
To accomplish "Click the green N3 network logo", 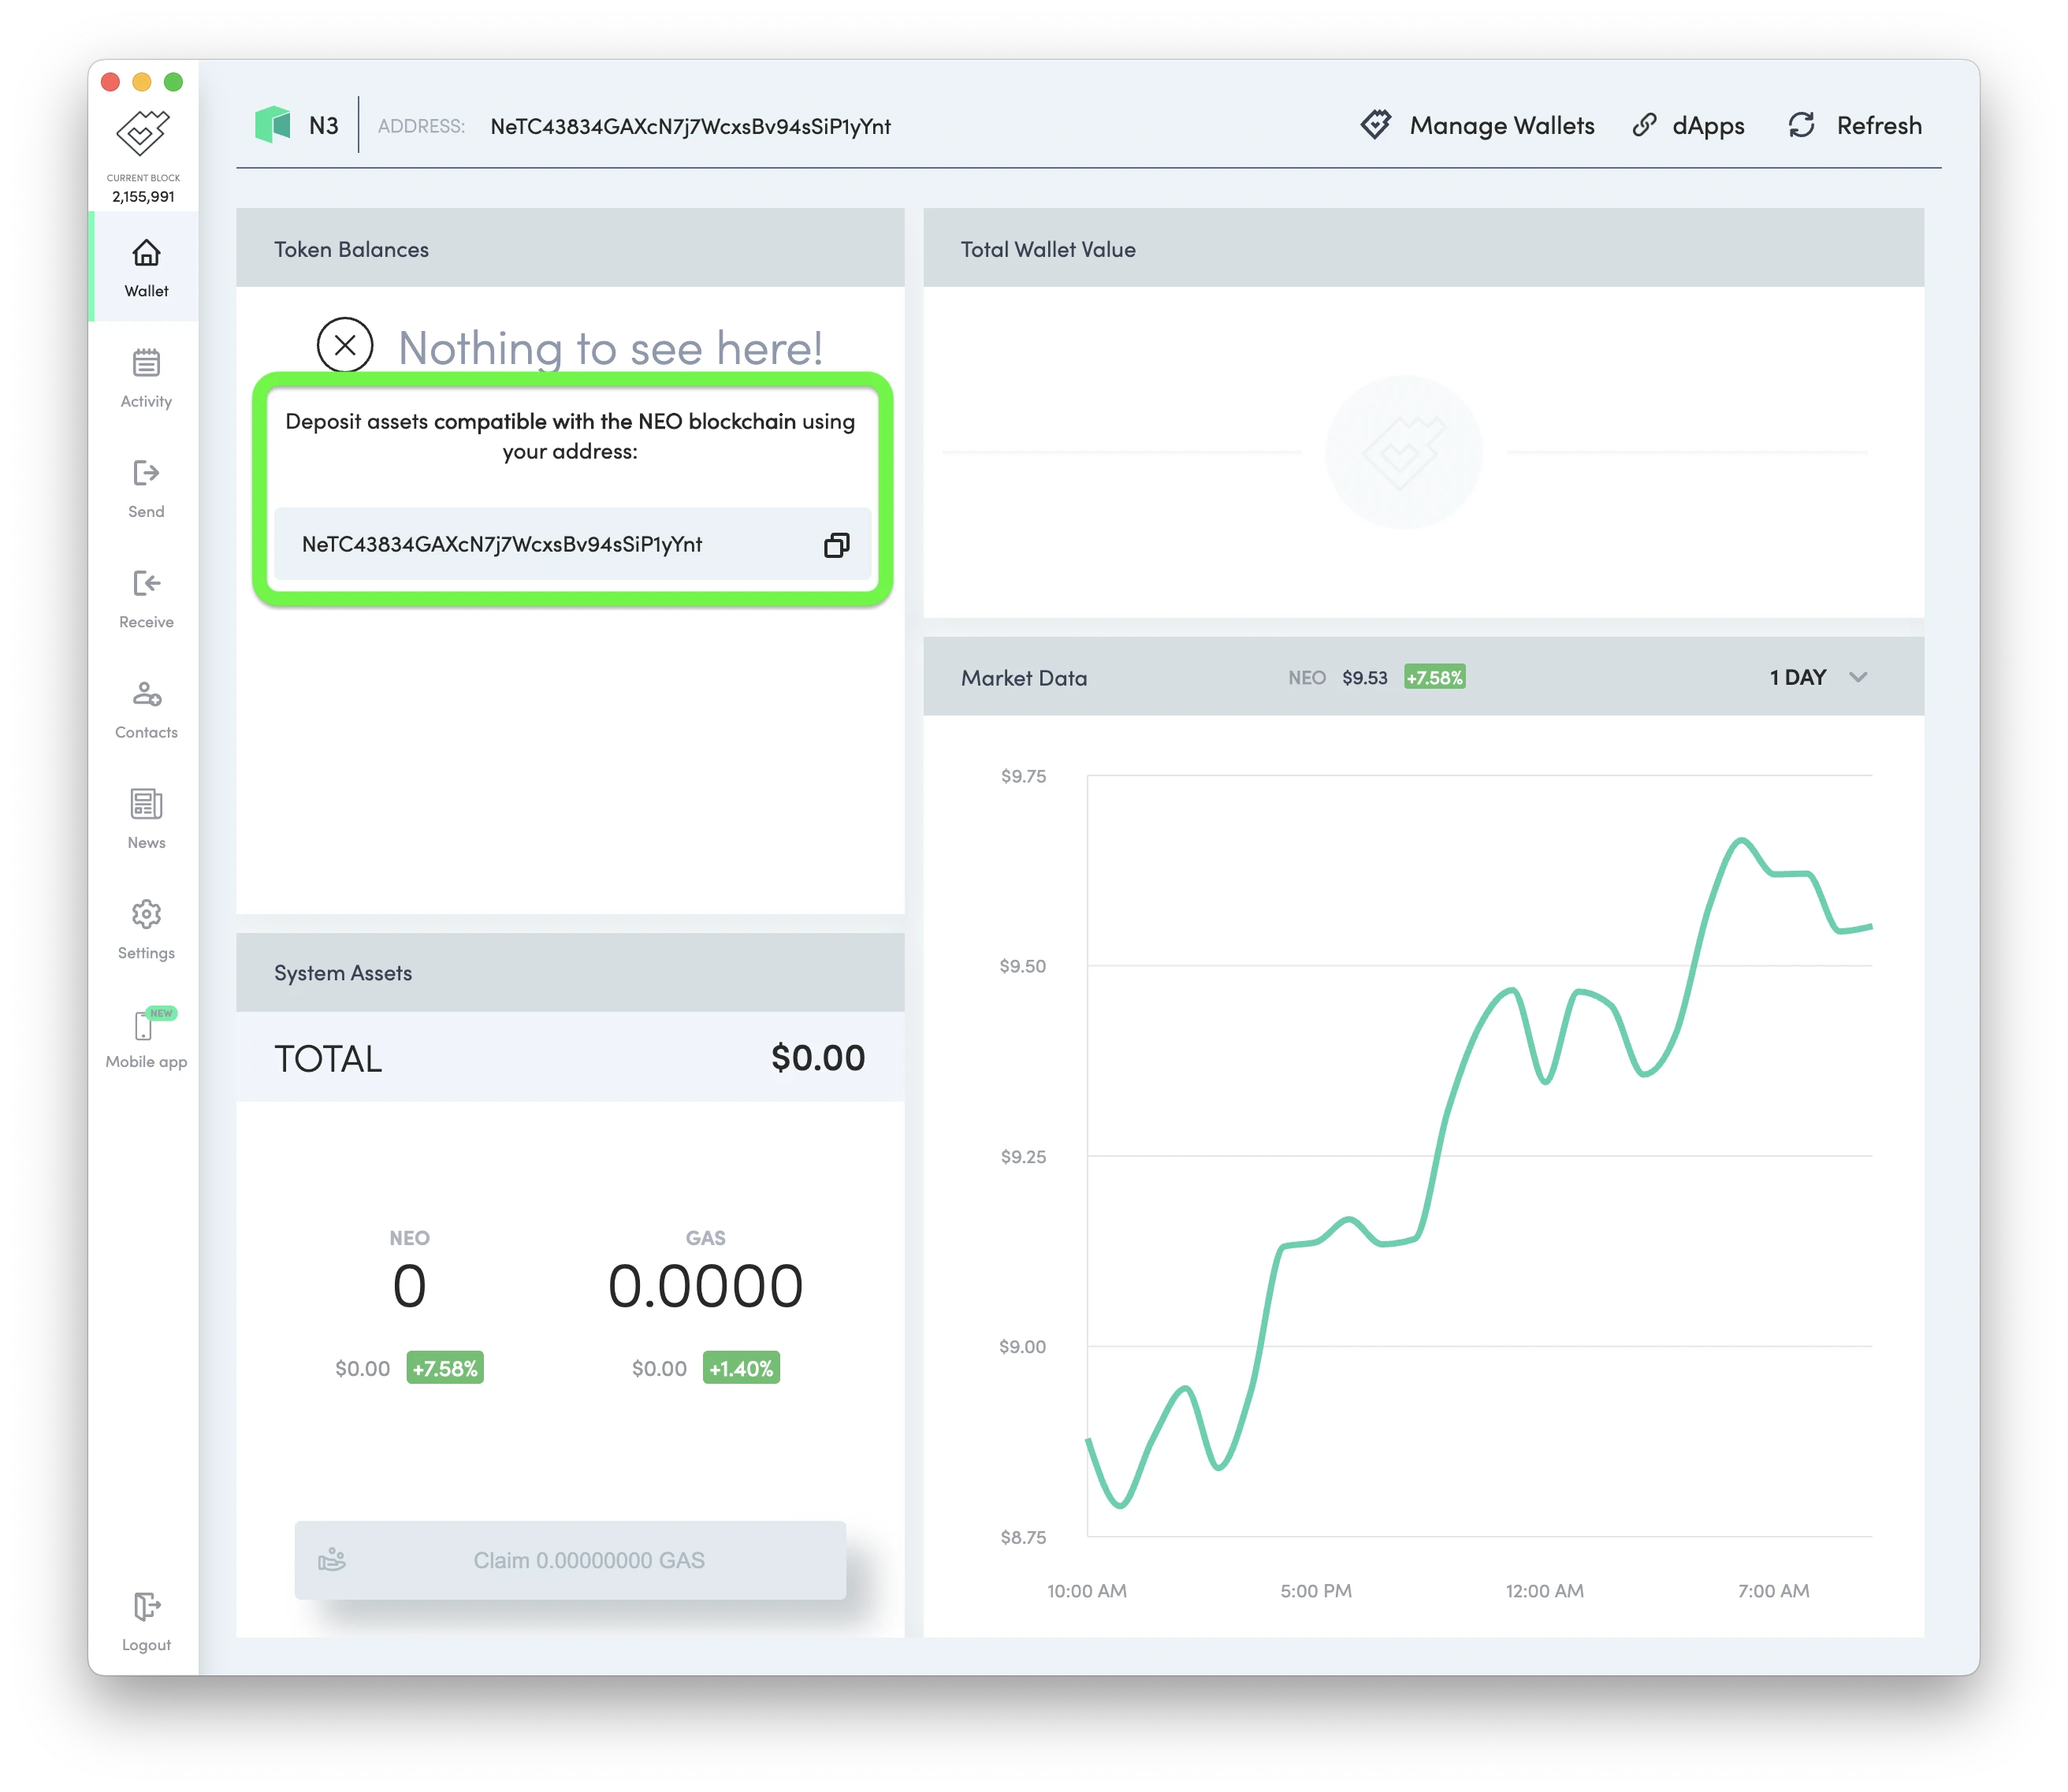I will 272,124.
